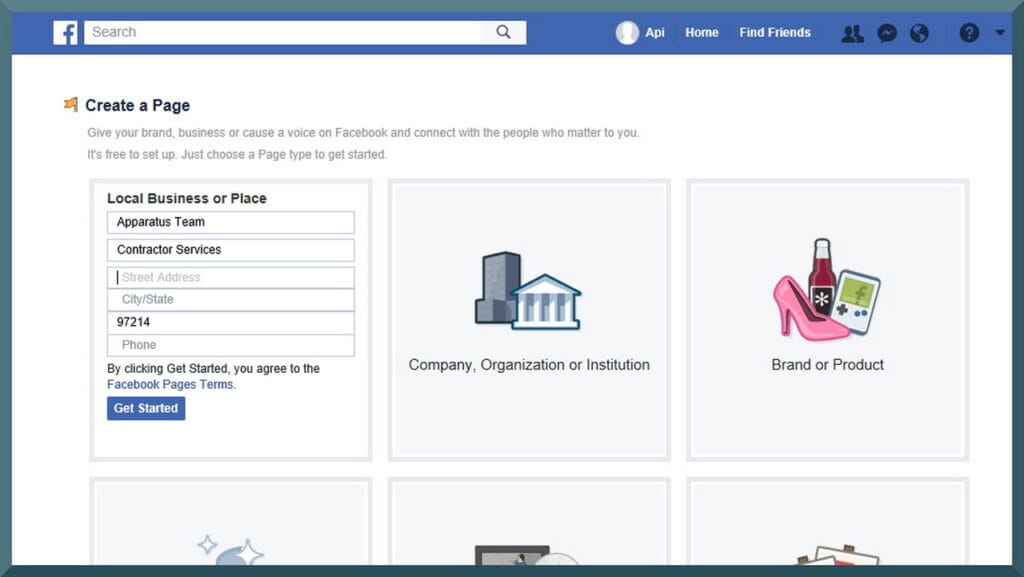
Task: Click the Apparatus Team name field
Action: pyautogui.click(x=231, y=223)
